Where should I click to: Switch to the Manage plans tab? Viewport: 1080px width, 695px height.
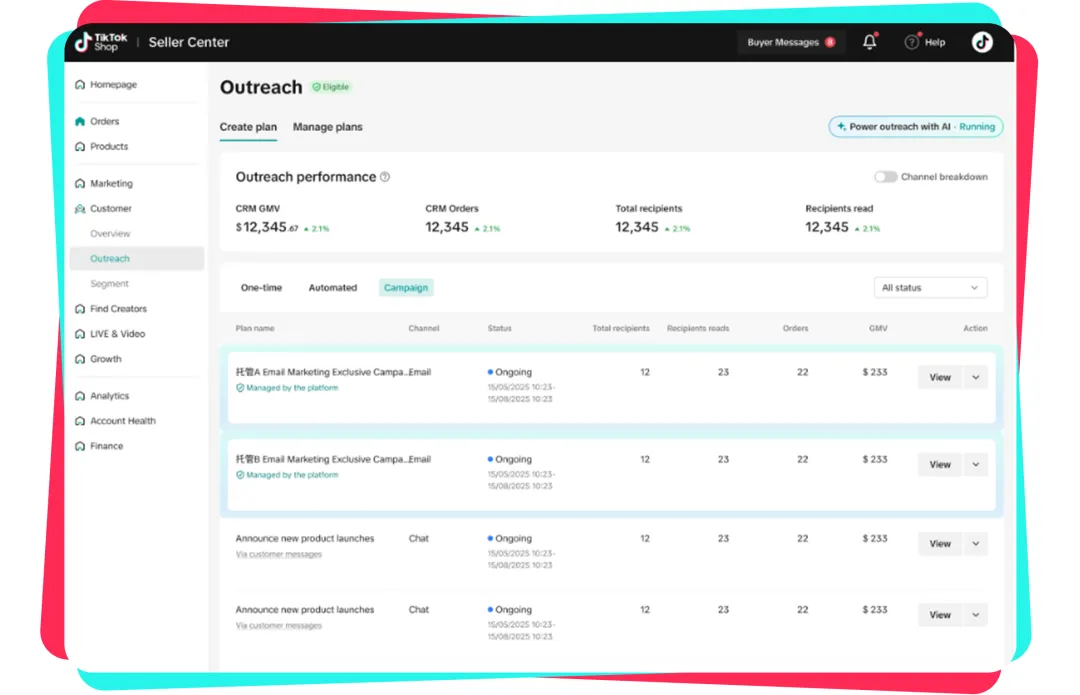[327, 127]
